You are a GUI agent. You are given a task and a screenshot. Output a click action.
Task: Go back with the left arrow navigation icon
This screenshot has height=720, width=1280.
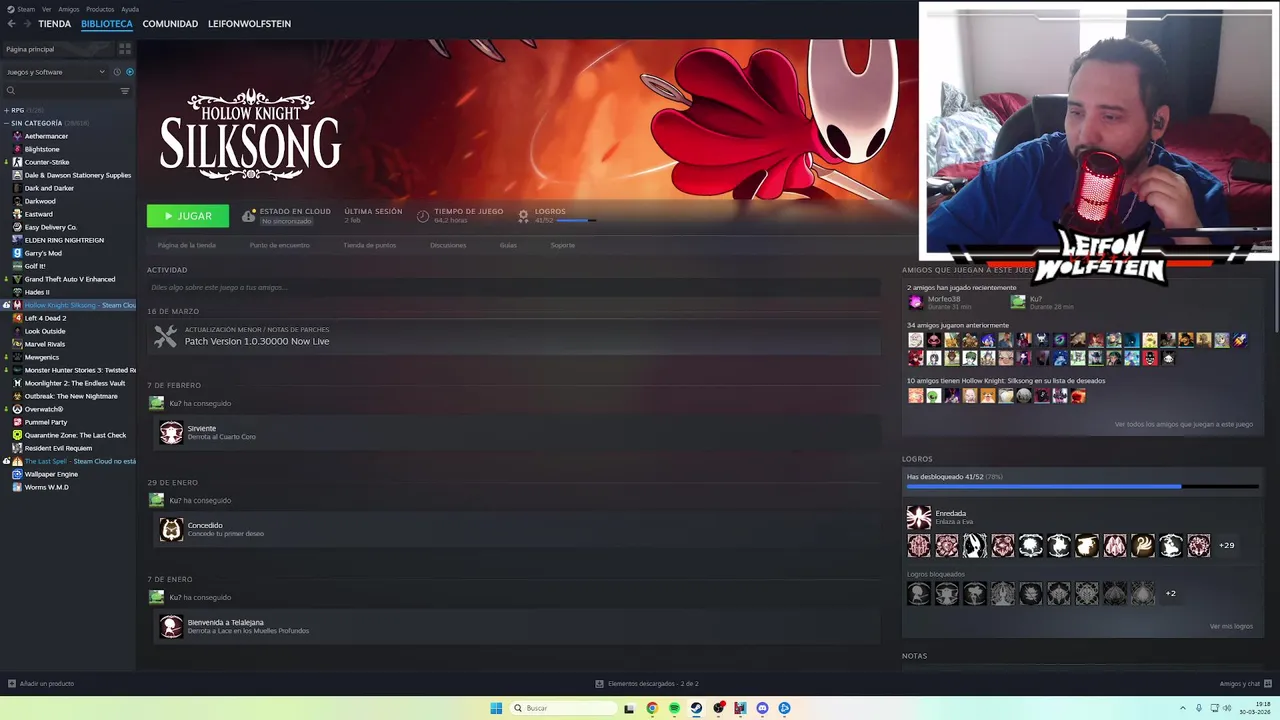click(12, 23)
